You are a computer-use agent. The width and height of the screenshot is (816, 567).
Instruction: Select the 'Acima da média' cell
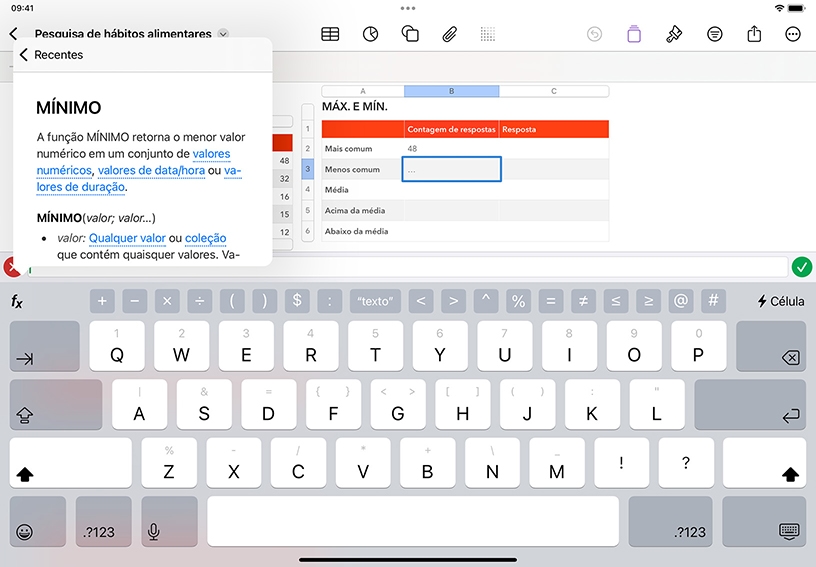pyautogui.click(x=363, y=211)
